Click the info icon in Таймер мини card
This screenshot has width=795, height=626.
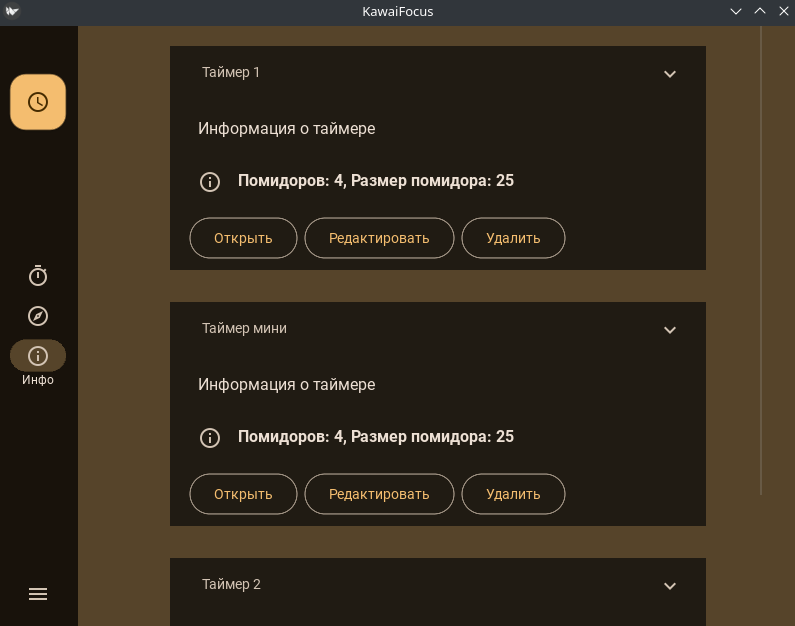[210, 437]
